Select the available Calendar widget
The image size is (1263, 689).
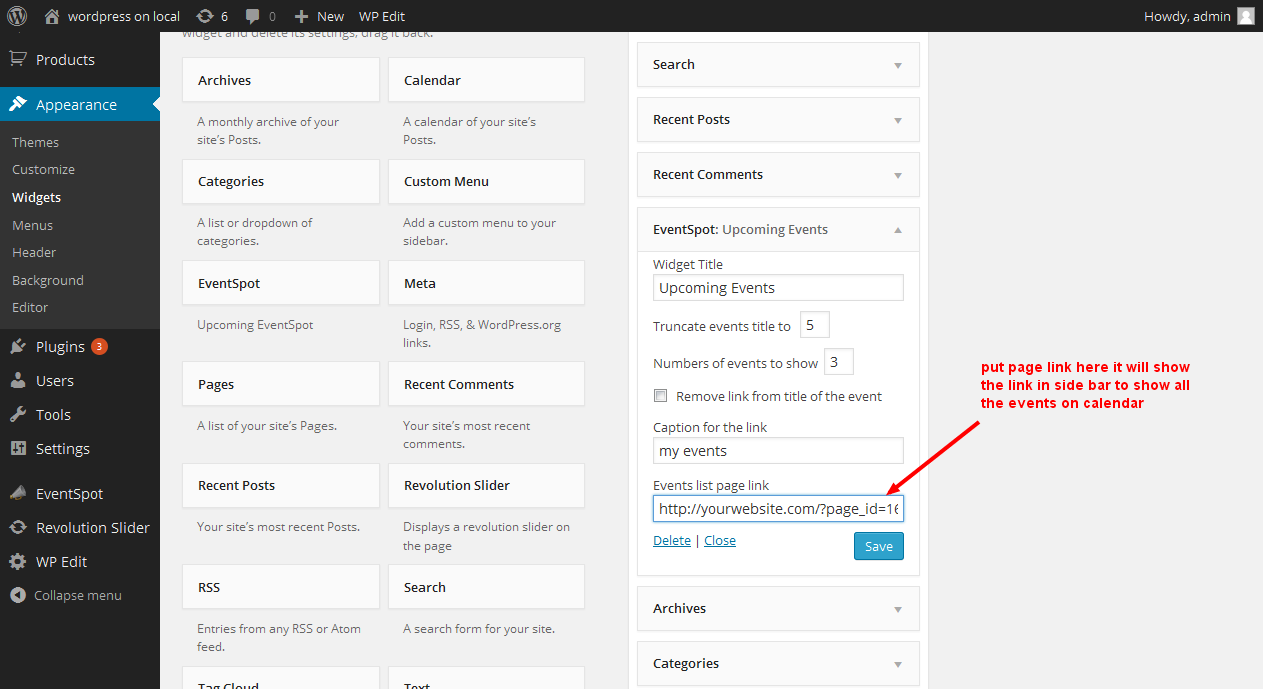click(486, 80)
